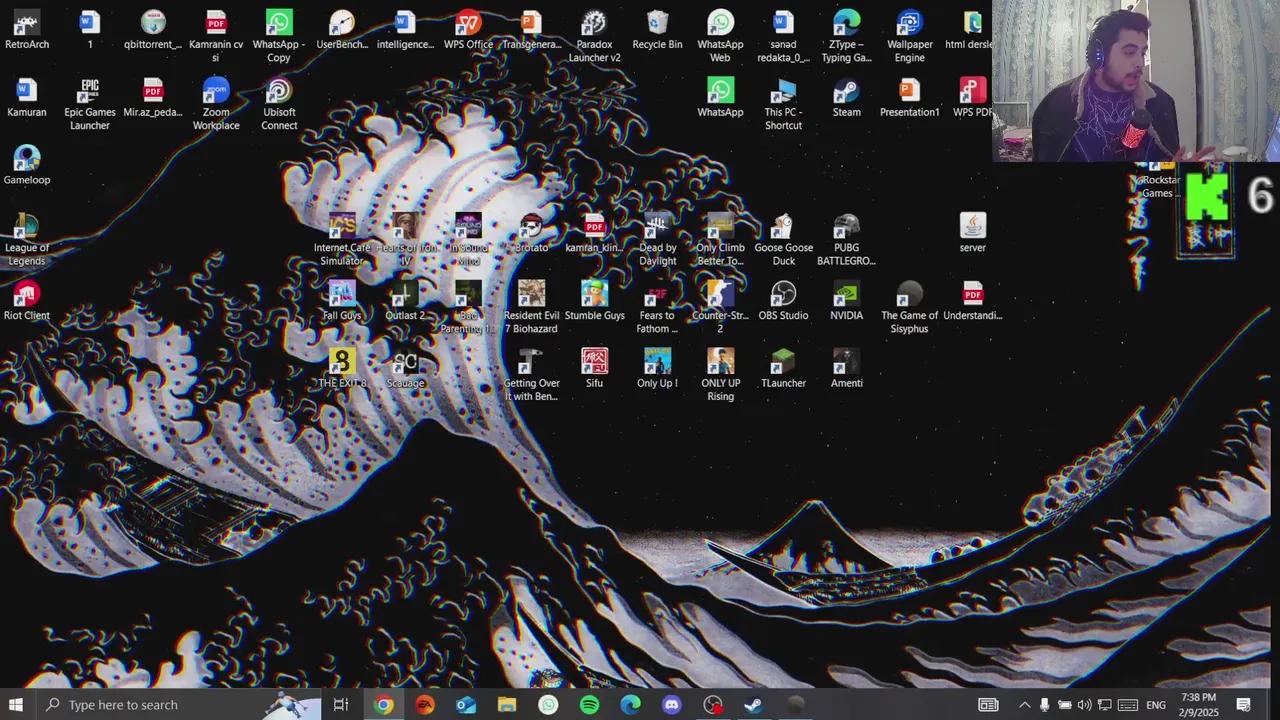Screen dimensions: 1280x720
Task: Open Google Chrome from the taskbar
Action: pyautogui.click(x=383, y=705)
